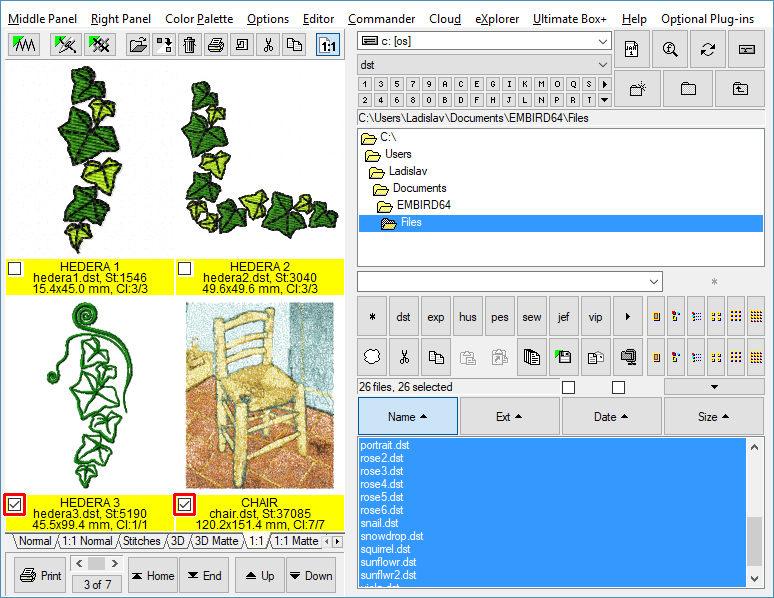Click the lasso selection icon
The image size is (774, 598).
372,355
